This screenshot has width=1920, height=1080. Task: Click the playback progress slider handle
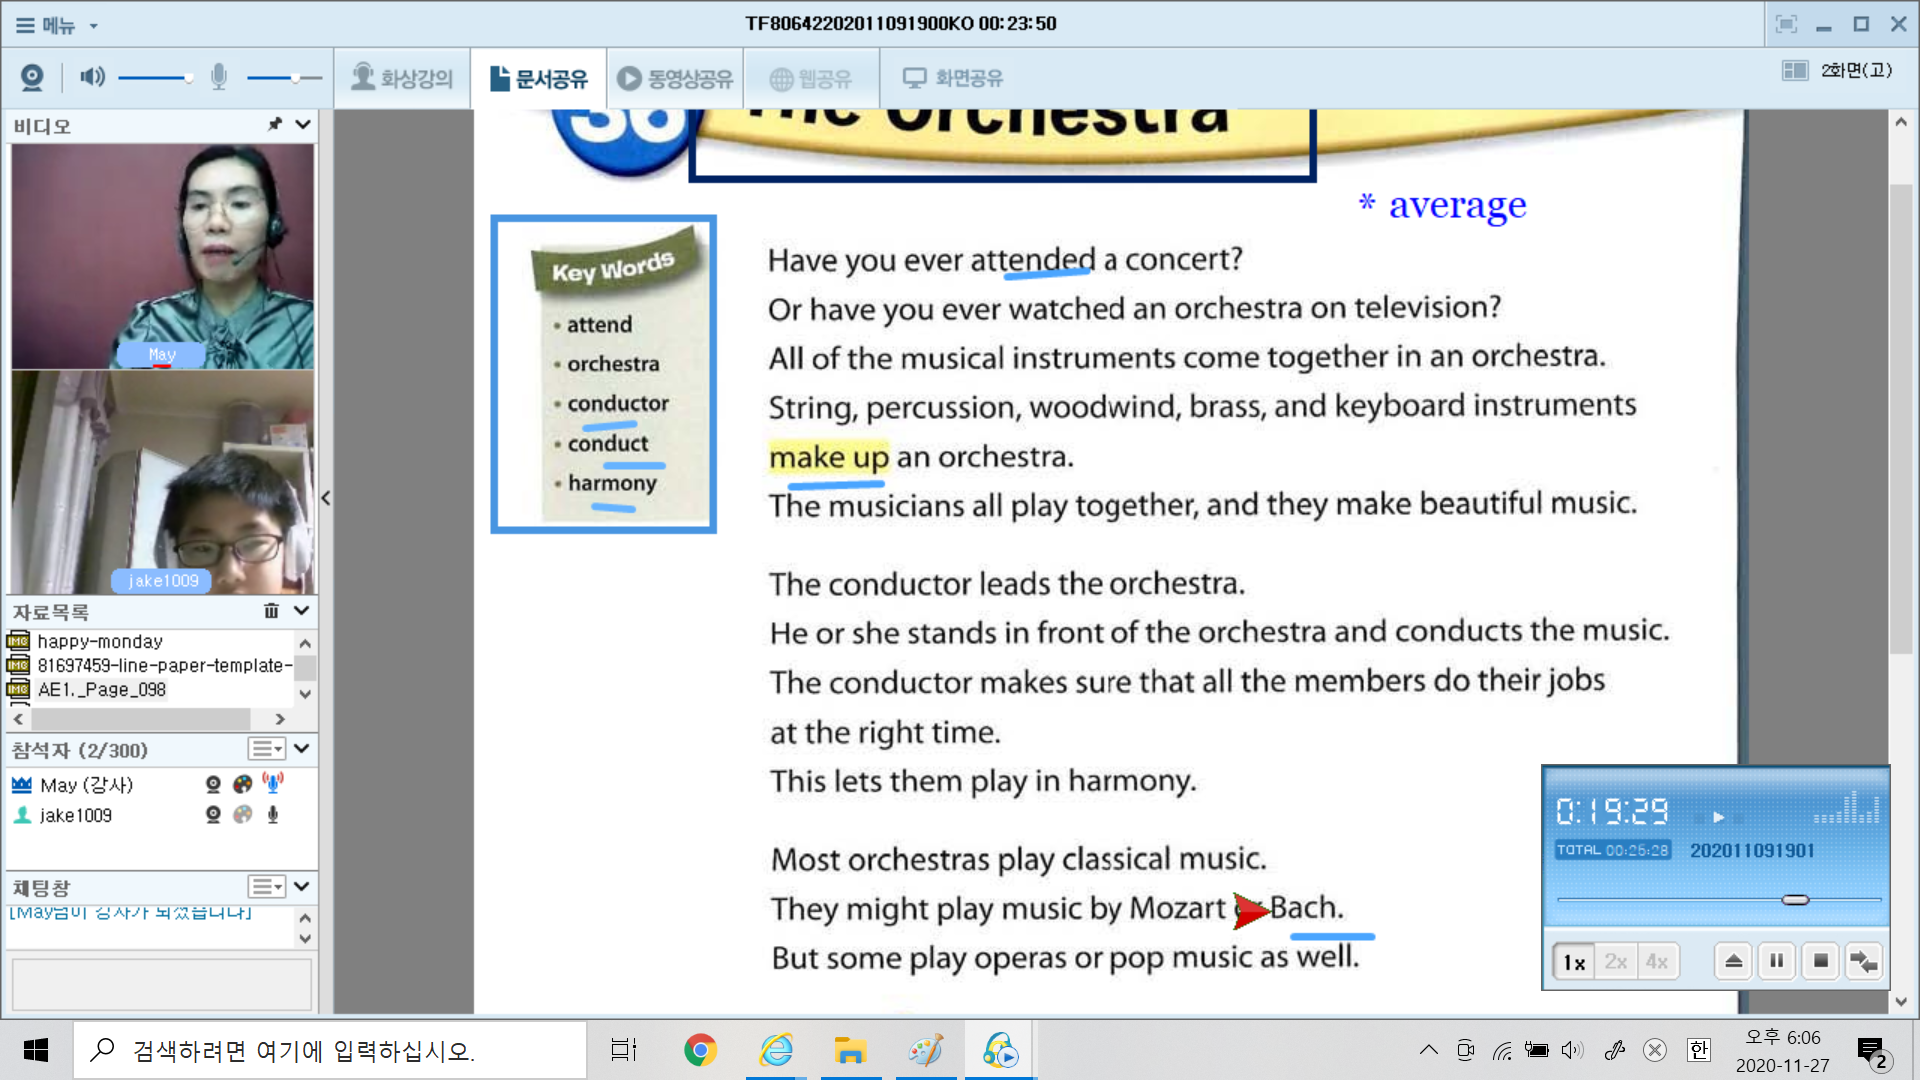1795,900
